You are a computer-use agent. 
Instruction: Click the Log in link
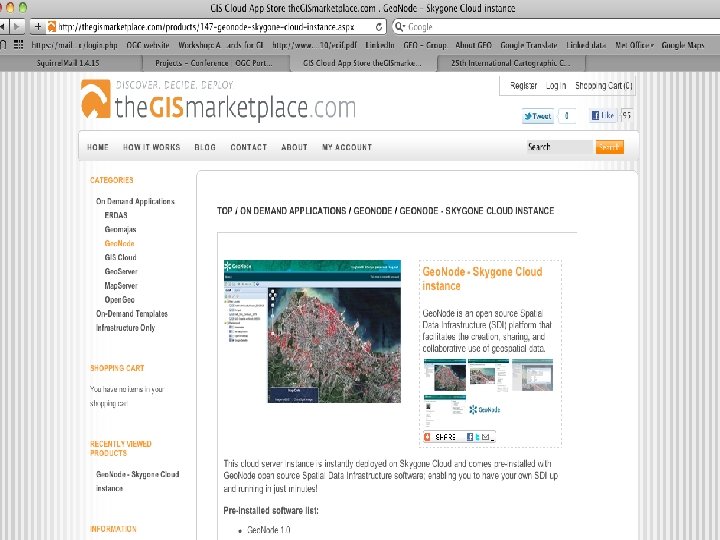click(x=556, y=85)
